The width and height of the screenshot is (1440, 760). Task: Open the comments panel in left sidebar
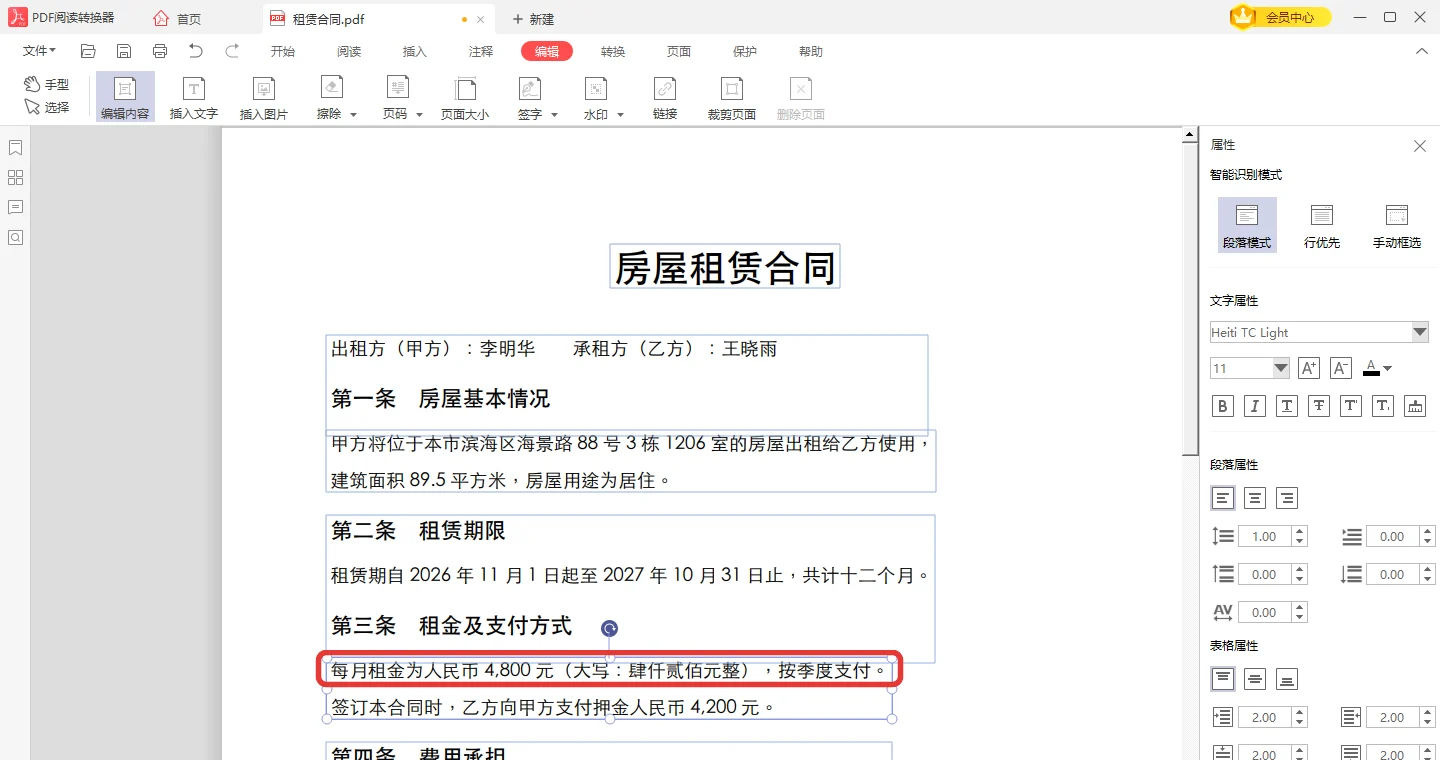15,208
